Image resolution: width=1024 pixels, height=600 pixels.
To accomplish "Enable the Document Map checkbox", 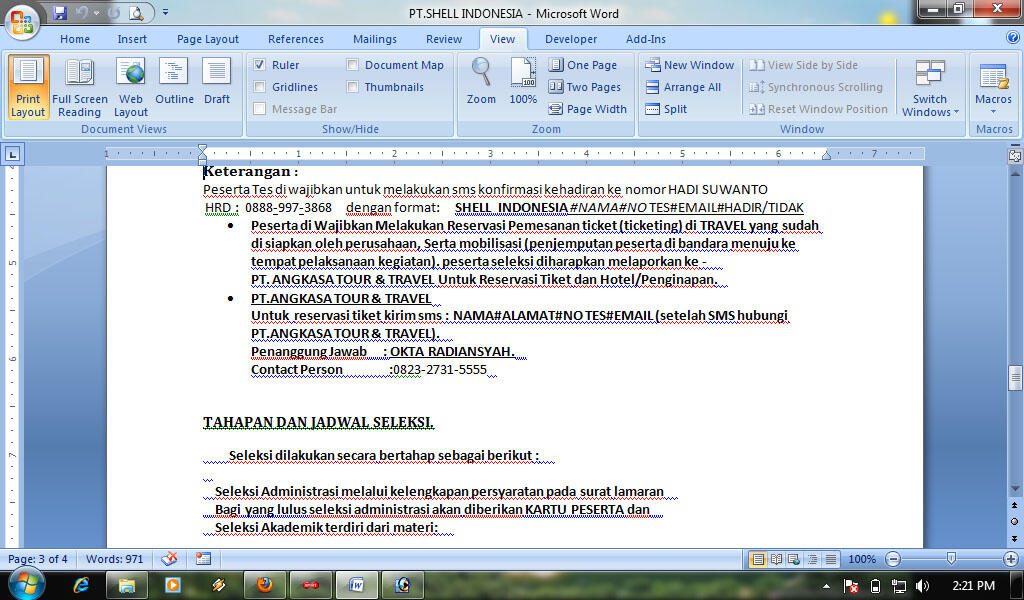I will pyautogui.click(x=352, y=65).
